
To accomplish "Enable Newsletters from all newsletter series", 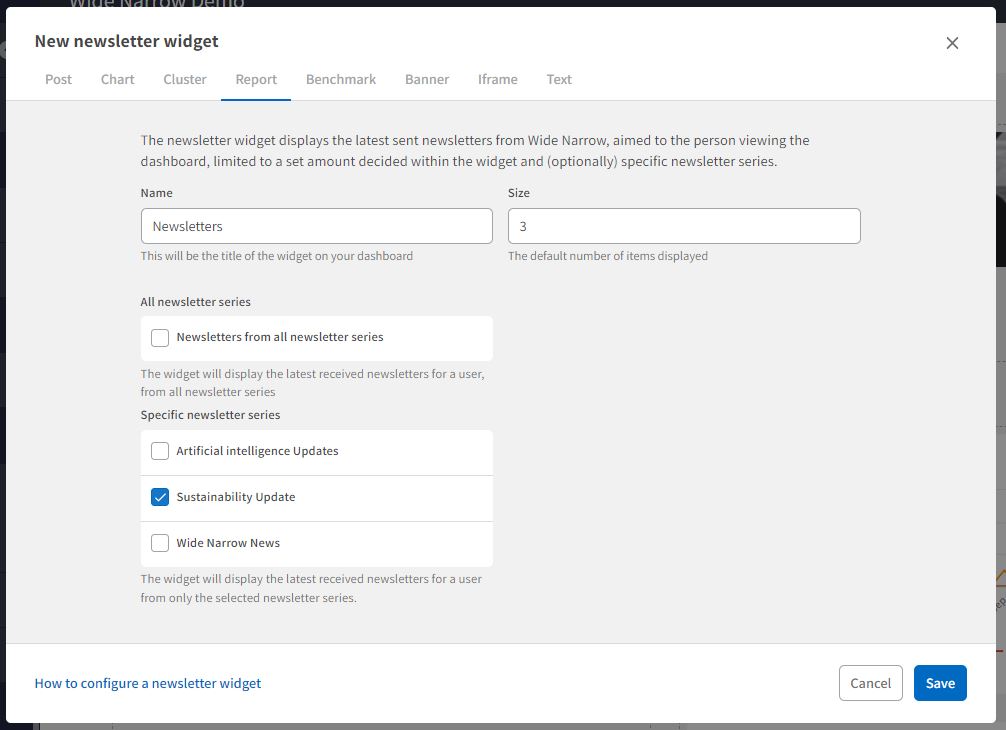I will [x=160, y=338].
